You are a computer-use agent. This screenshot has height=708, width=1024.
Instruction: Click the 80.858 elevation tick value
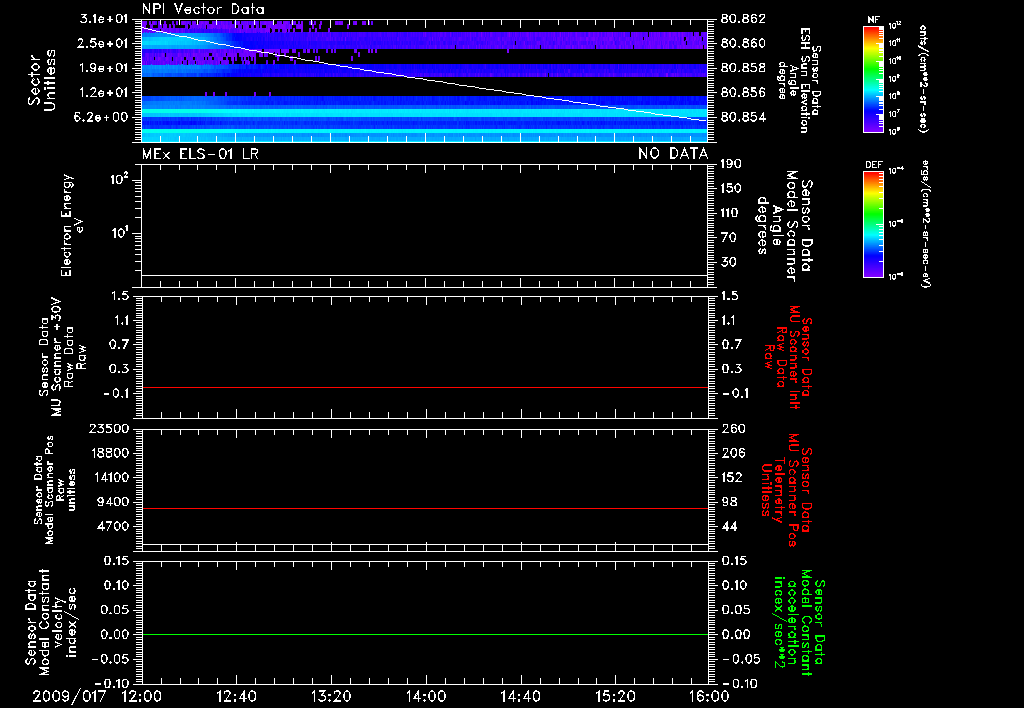click(743, 68)
